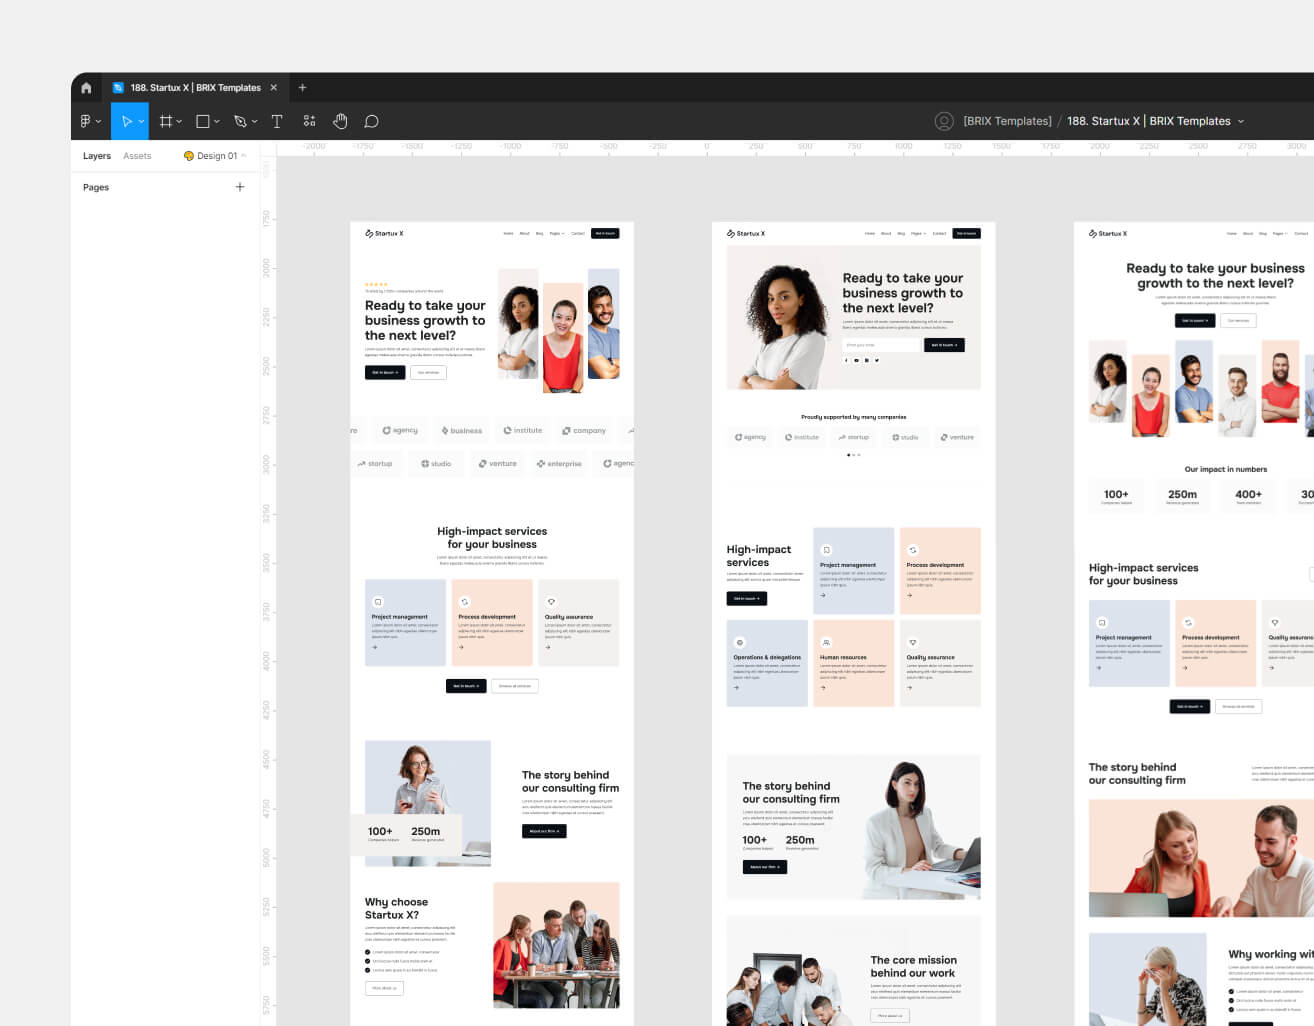1314x1026 pixels.
Task: Open file name dropdown chevron in toolbar
Action: click(x=1241, y=122)
